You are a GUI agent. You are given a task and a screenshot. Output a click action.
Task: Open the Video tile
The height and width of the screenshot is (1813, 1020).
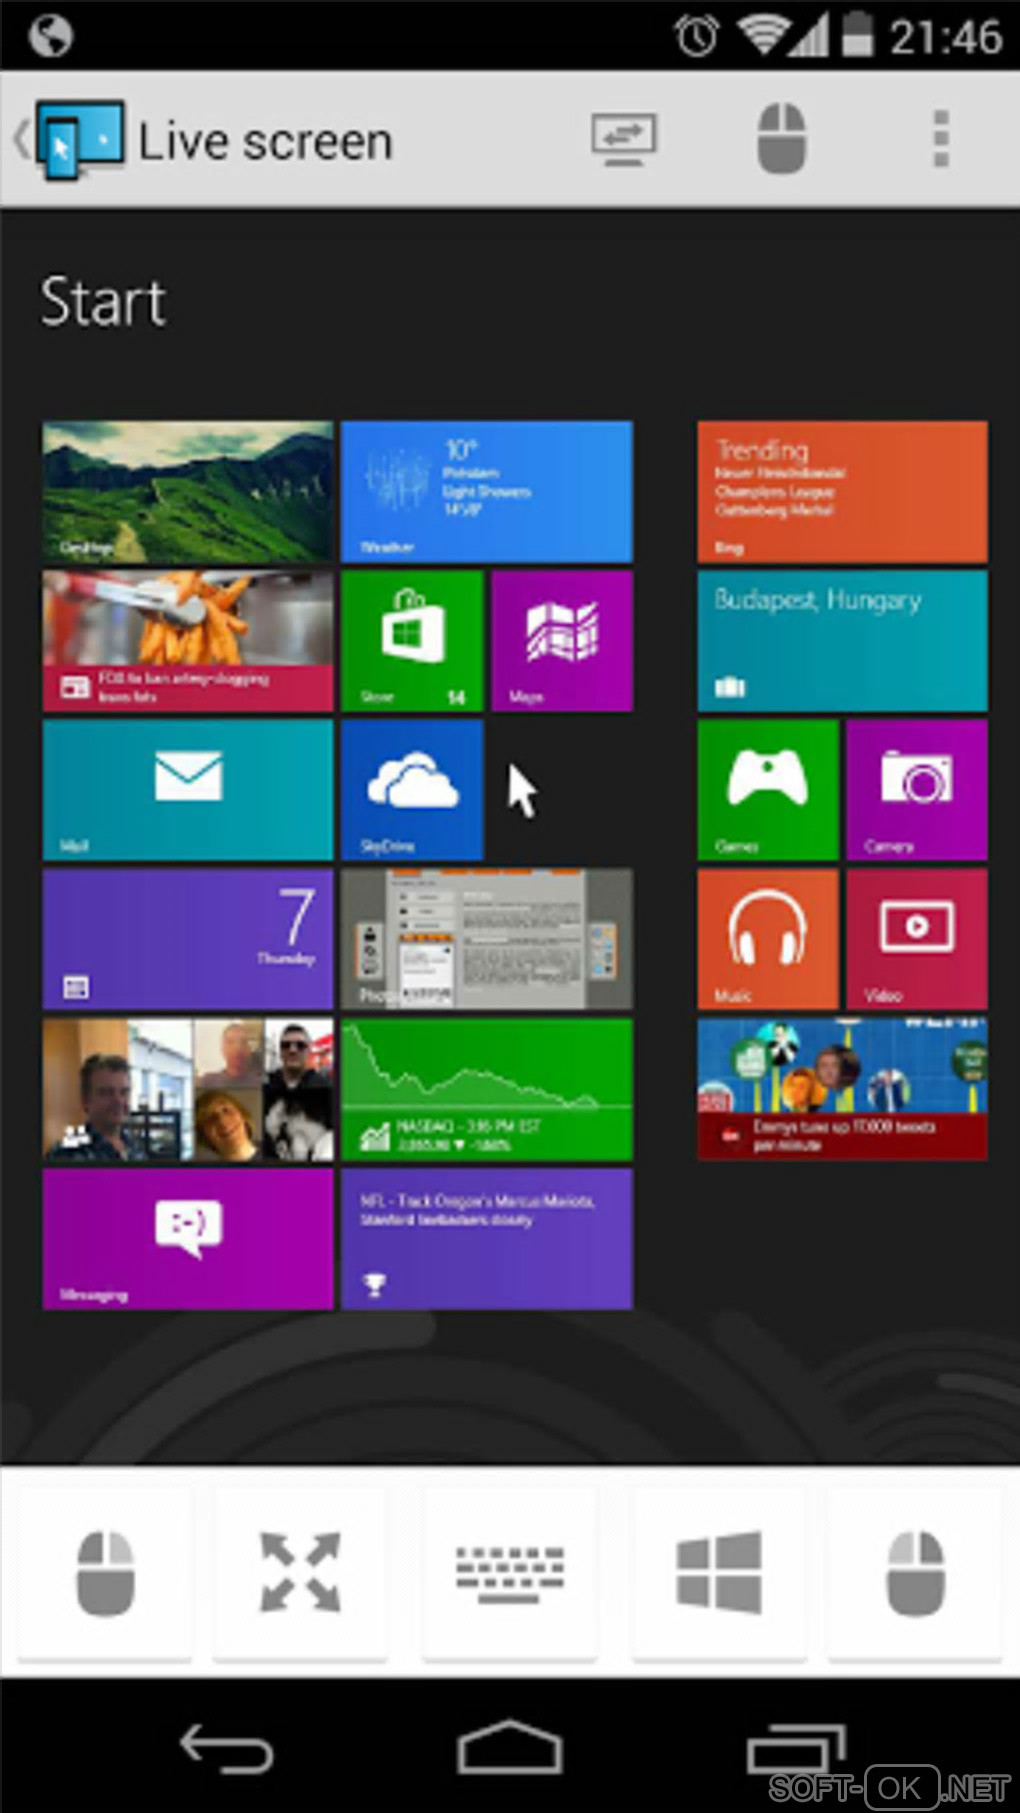917,939
